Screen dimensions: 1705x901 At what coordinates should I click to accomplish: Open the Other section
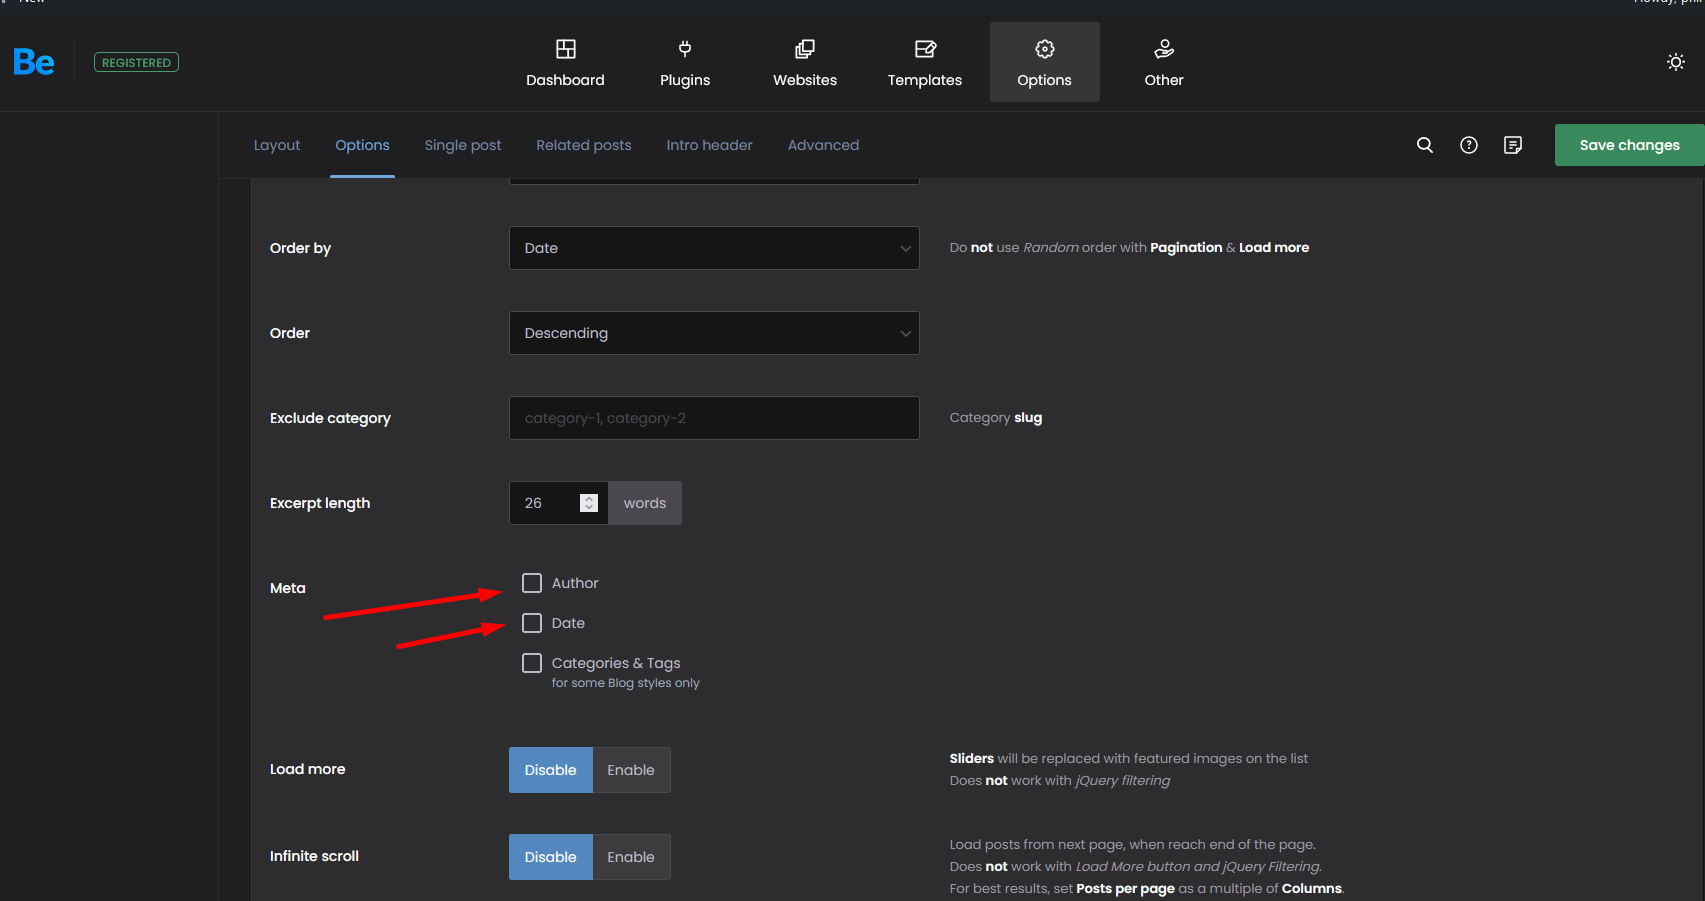1164,62
